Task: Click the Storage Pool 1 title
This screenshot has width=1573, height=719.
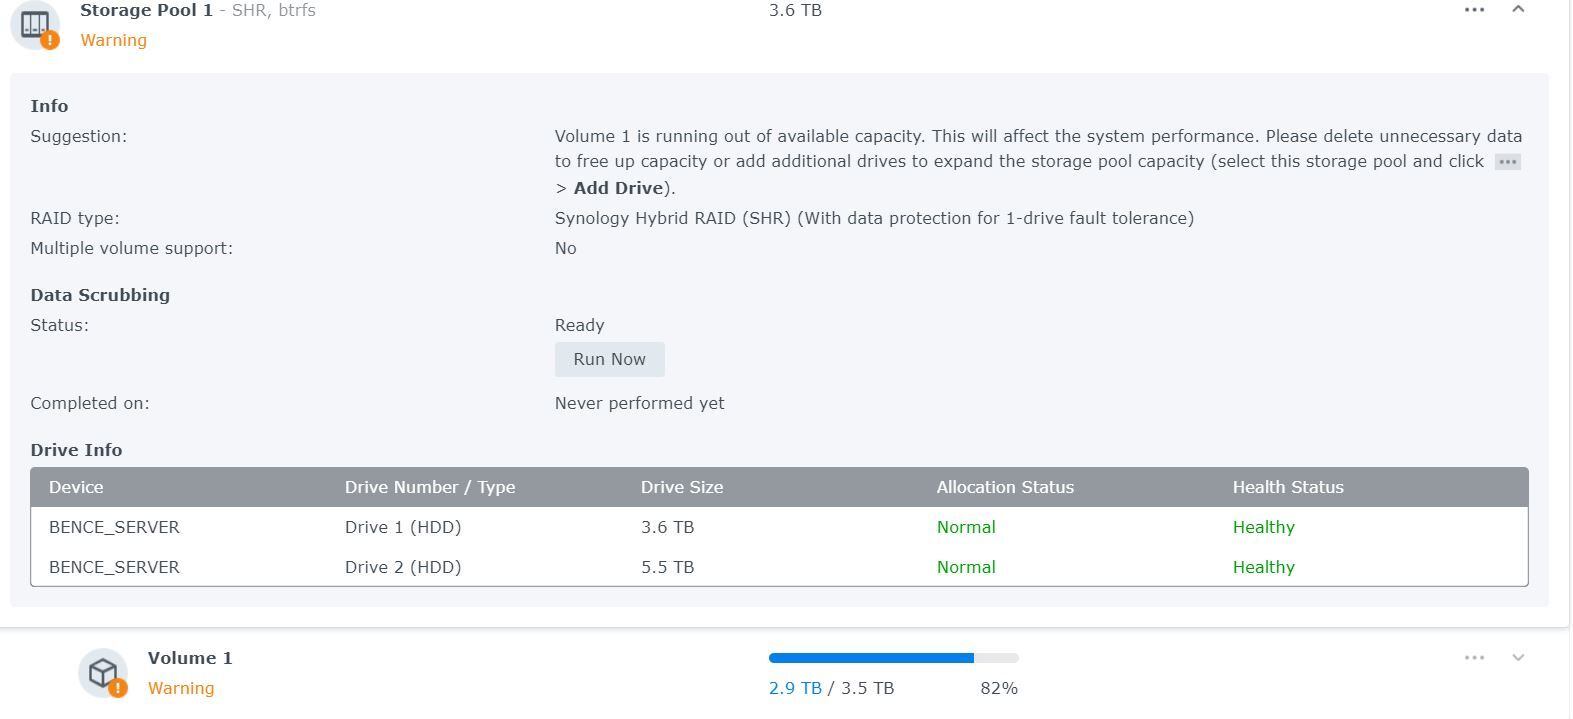Action: (146, 10)
